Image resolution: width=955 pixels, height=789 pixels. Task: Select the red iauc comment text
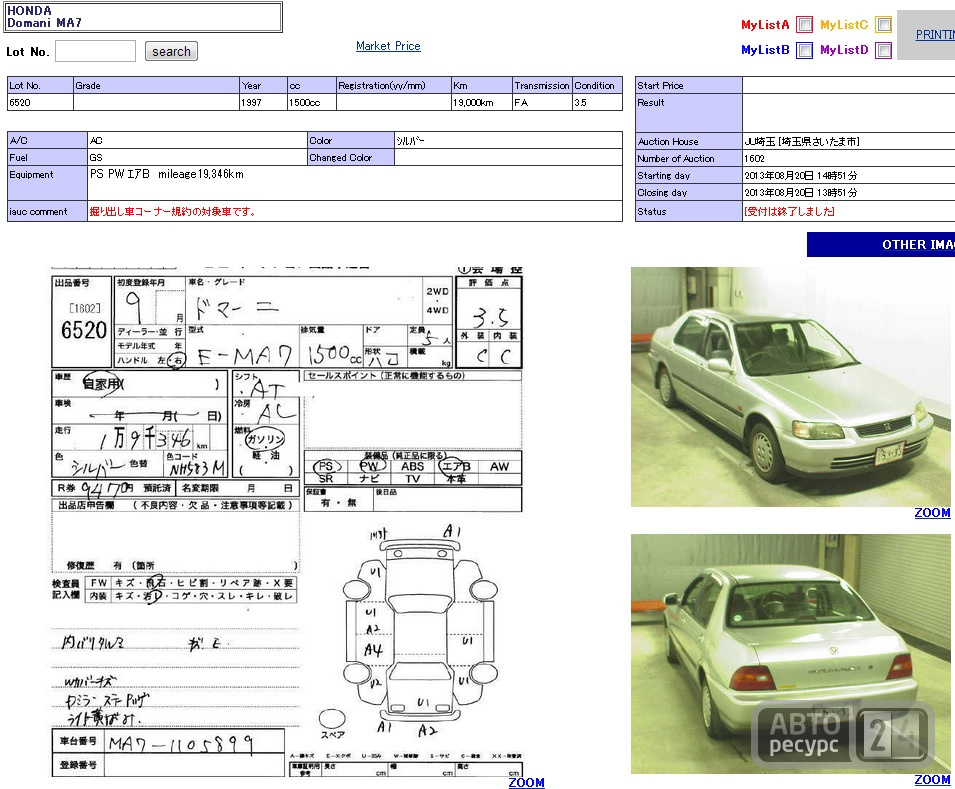(173, 211)
